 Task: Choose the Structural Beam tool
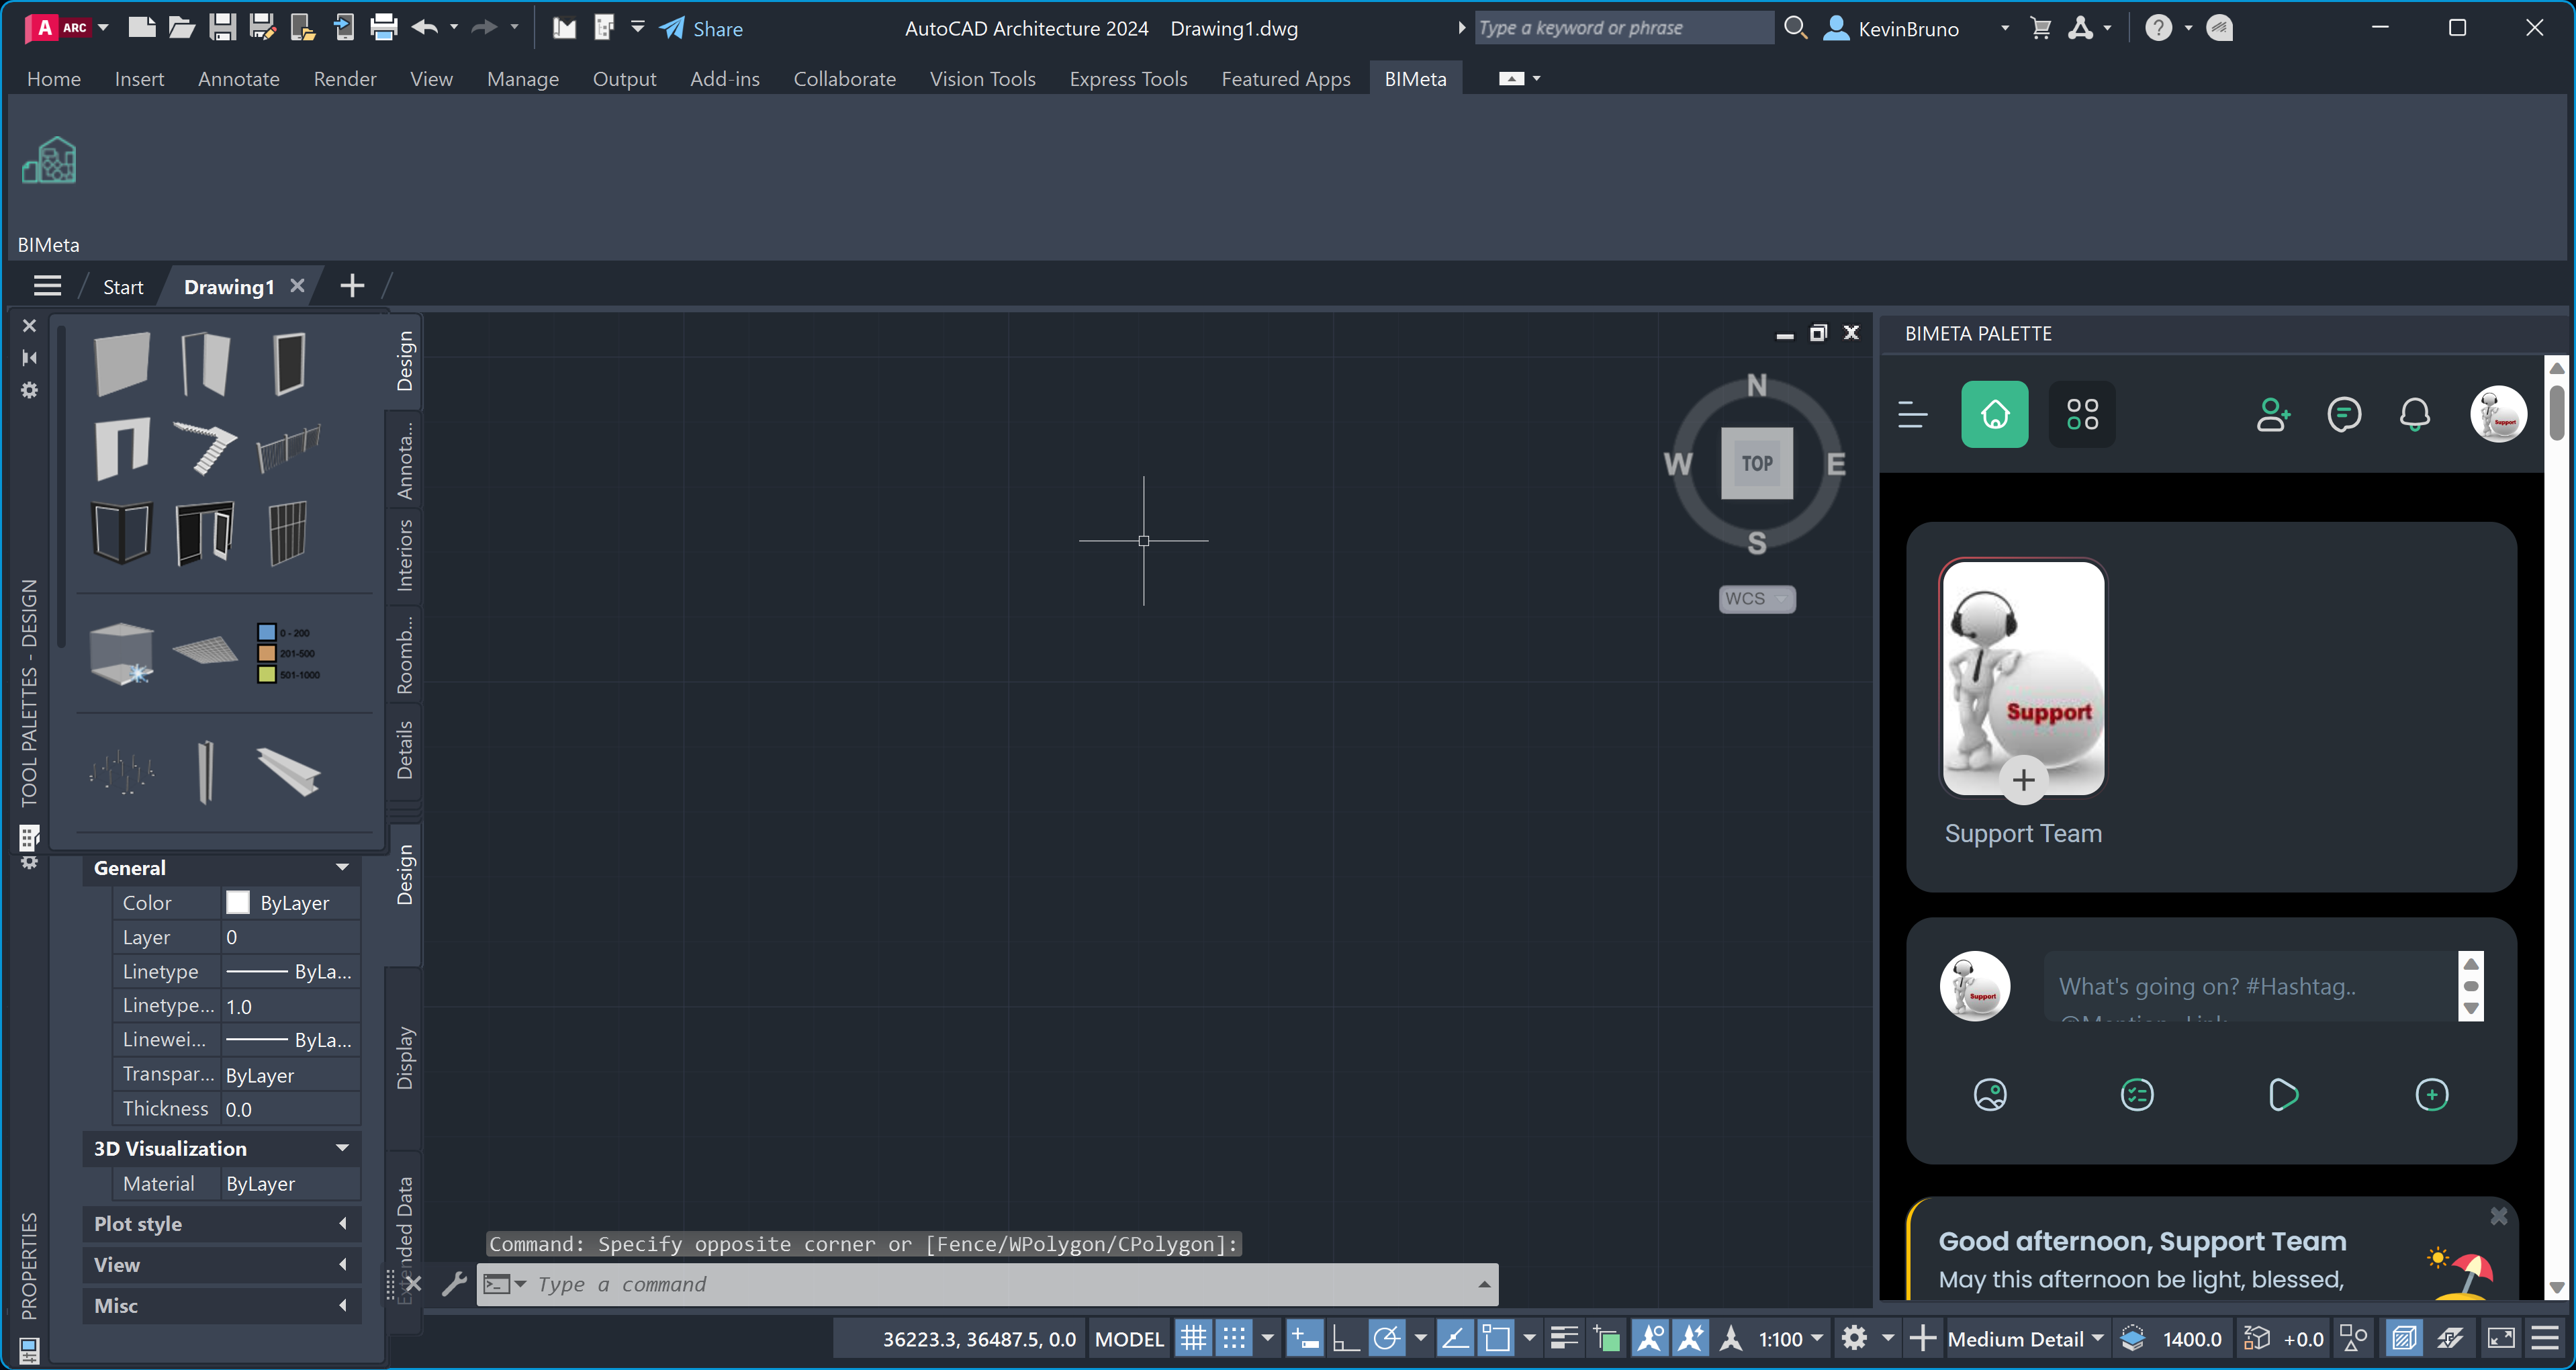tap(288, 772)
